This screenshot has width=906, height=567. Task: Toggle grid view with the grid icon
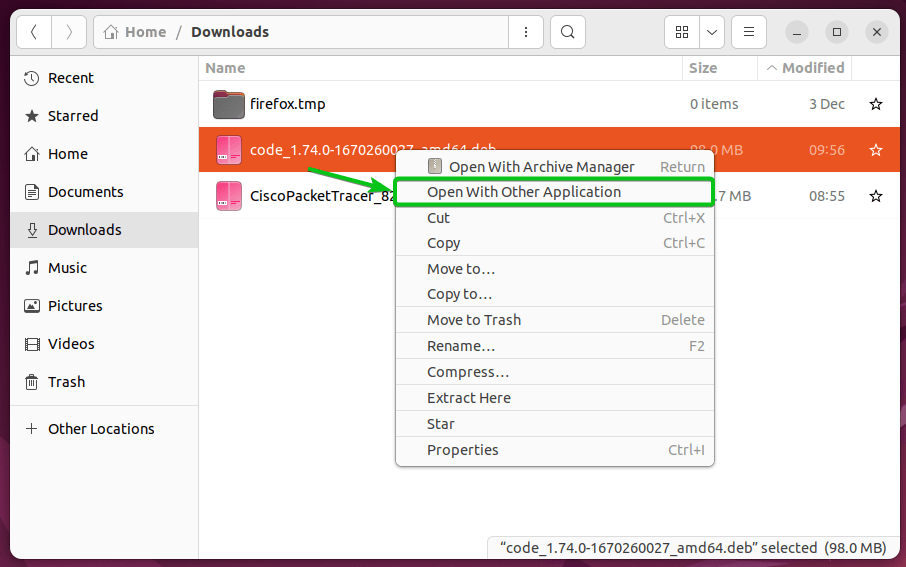[682, 32]
